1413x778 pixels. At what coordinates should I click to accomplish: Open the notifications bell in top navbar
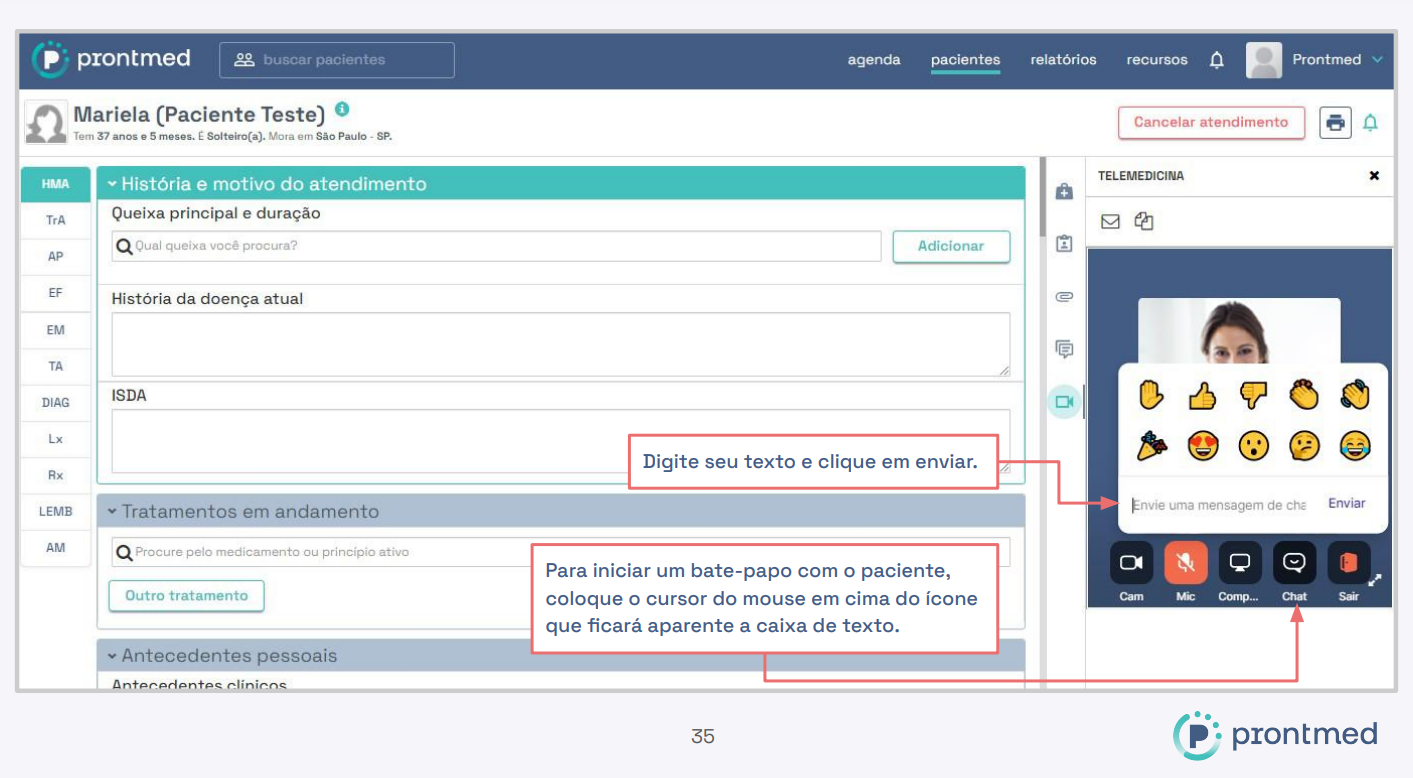[1216, 60]
